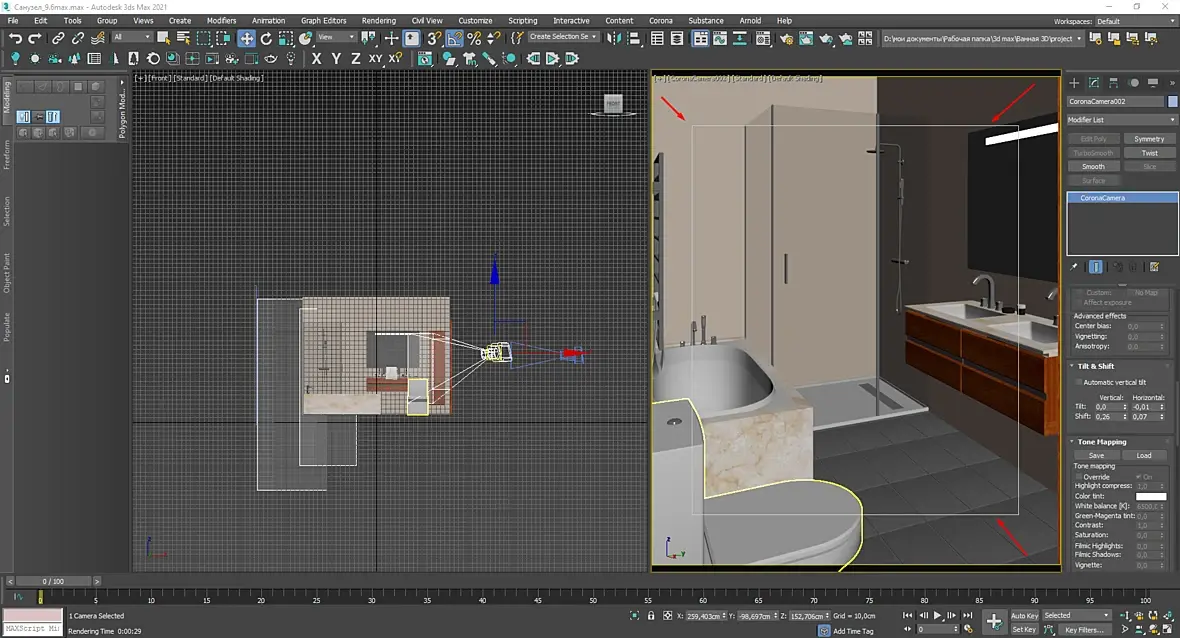Image resolution: width=1180 pixels, height=638 pixels.
Task: Expand the View reference coordinate dropdown
Action: coord(337,38)
